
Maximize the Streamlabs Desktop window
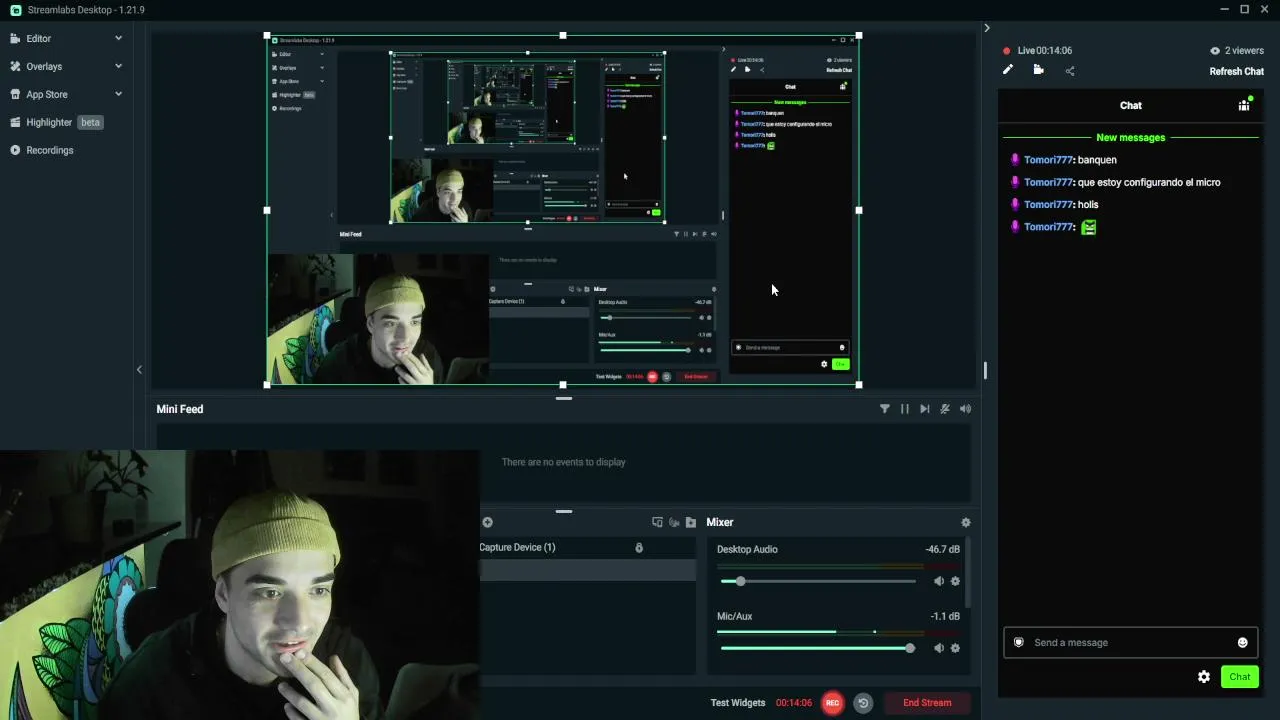1244,10
